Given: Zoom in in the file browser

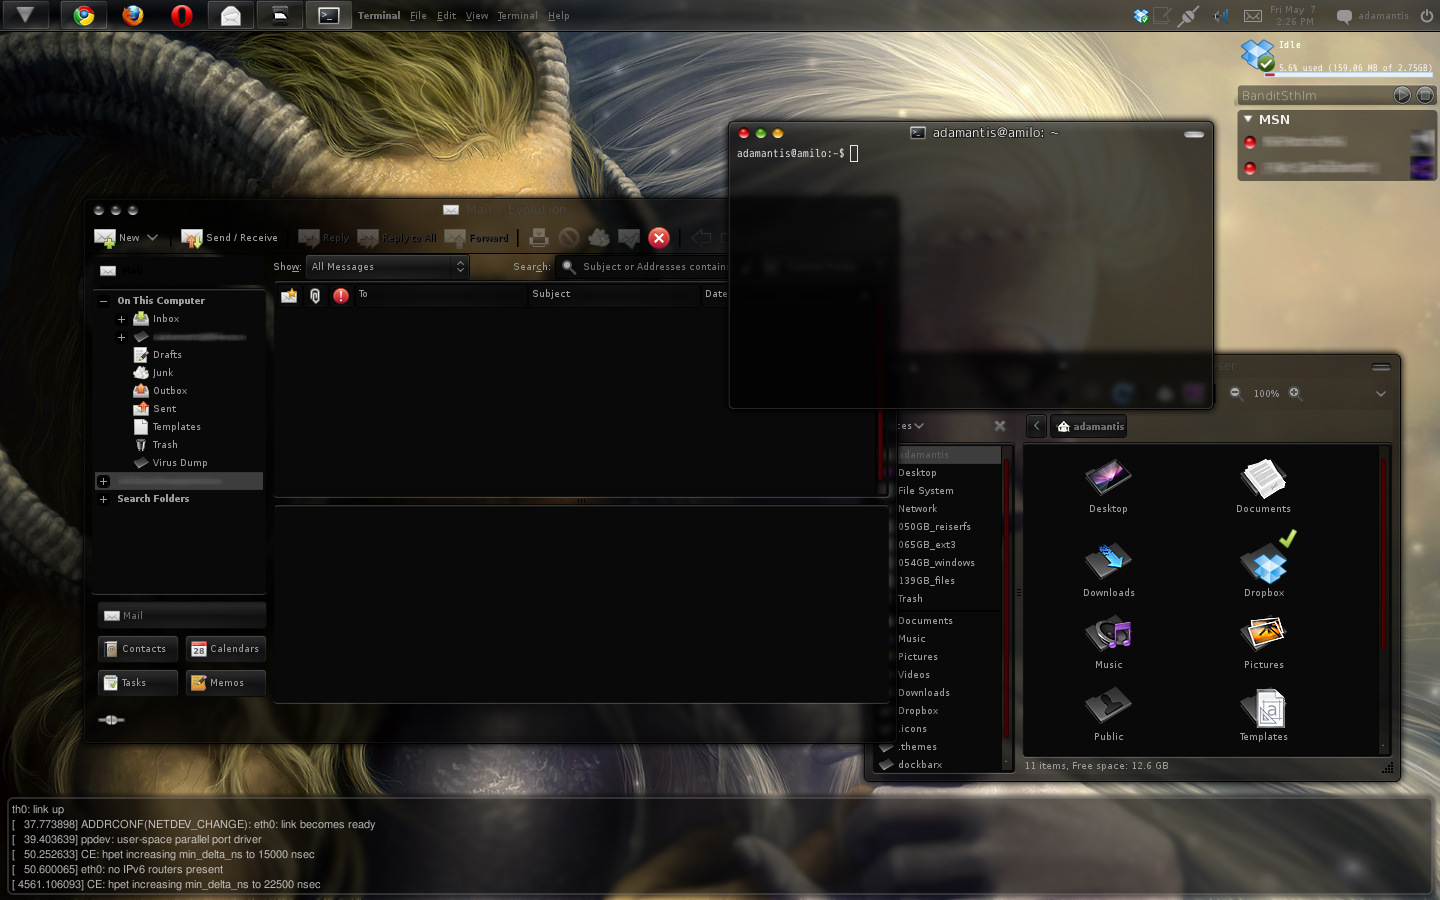Looking at the screenshot, I should pyautogui.click(x=1295, y=393).
